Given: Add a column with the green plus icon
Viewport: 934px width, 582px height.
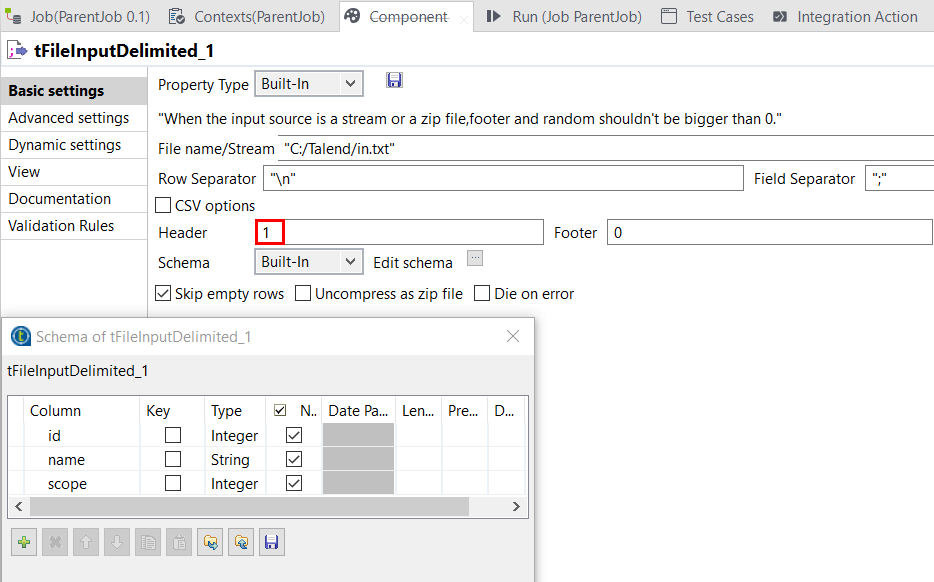Looking at the screenshot, I should [24, 542].
